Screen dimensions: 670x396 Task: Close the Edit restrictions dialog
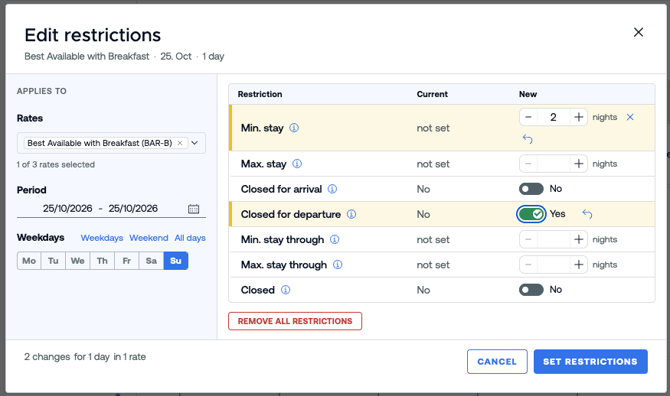coord(638,32)
